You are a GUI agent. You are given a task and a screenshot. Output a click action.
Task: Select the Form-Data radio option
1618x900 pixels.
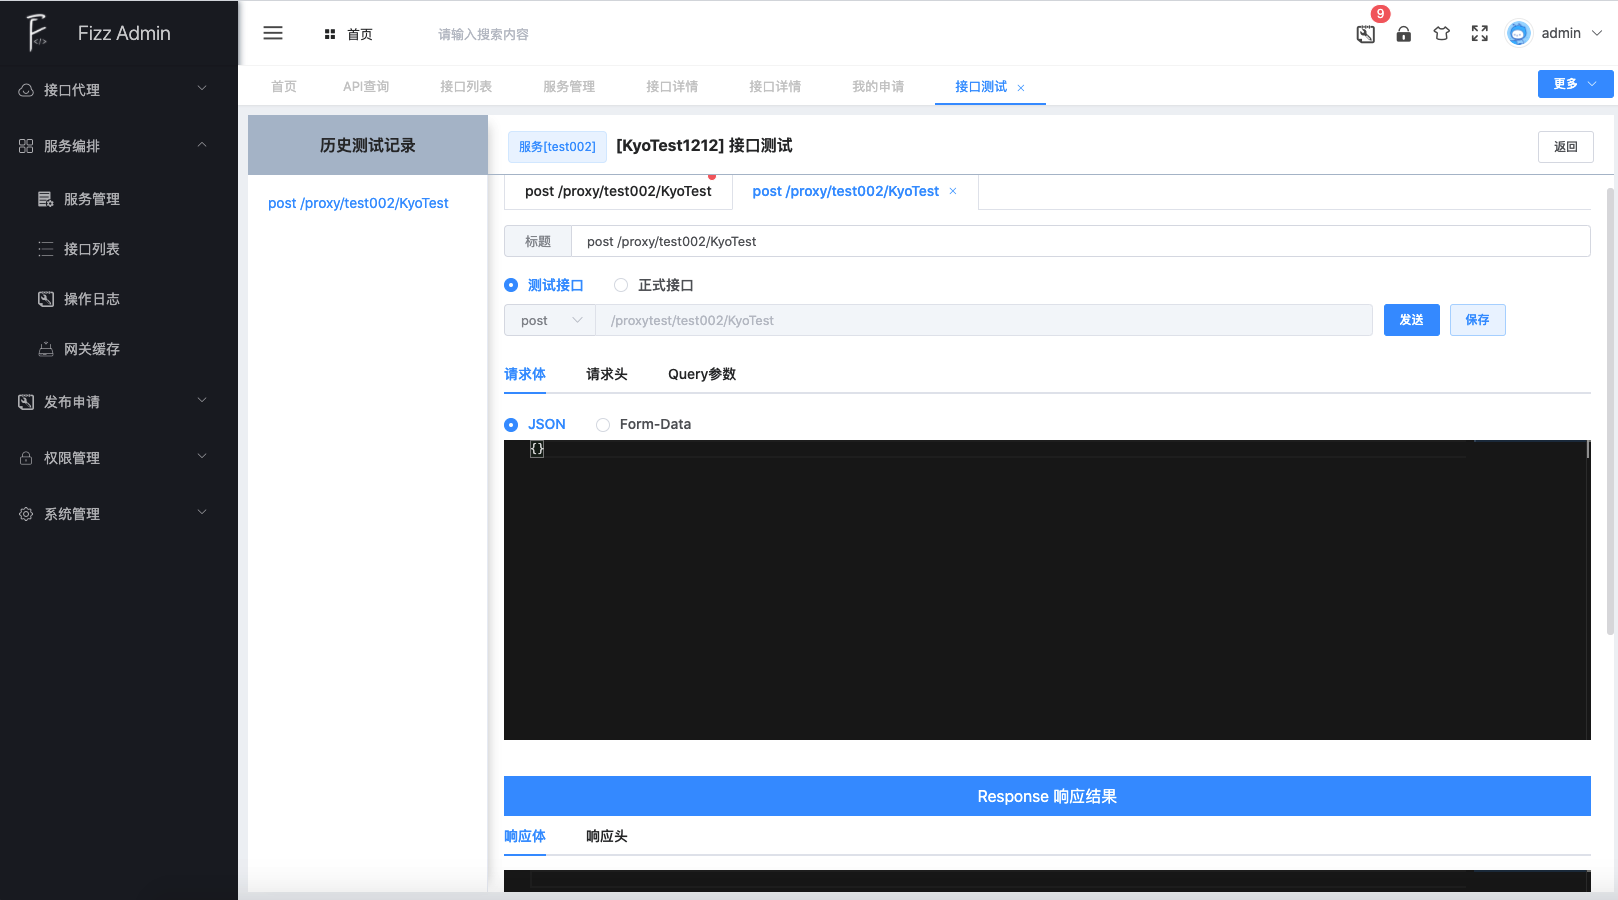603,424
